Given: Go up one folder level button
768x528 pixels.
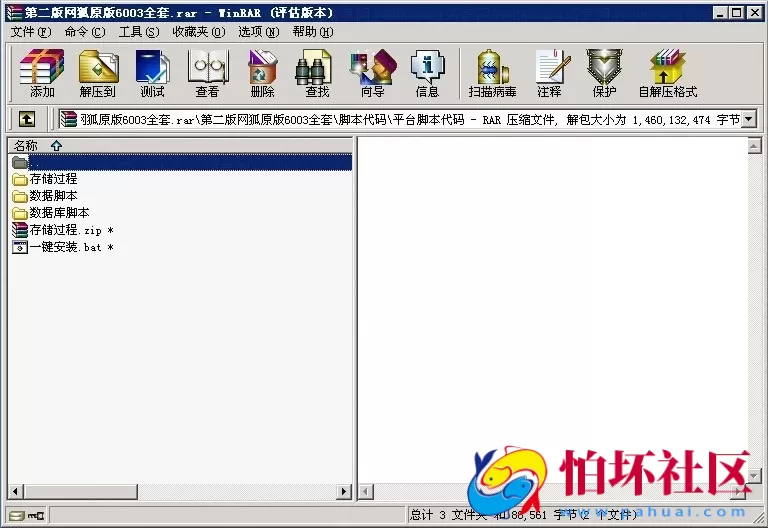Looking at the screenshot, I should point(27,119).
